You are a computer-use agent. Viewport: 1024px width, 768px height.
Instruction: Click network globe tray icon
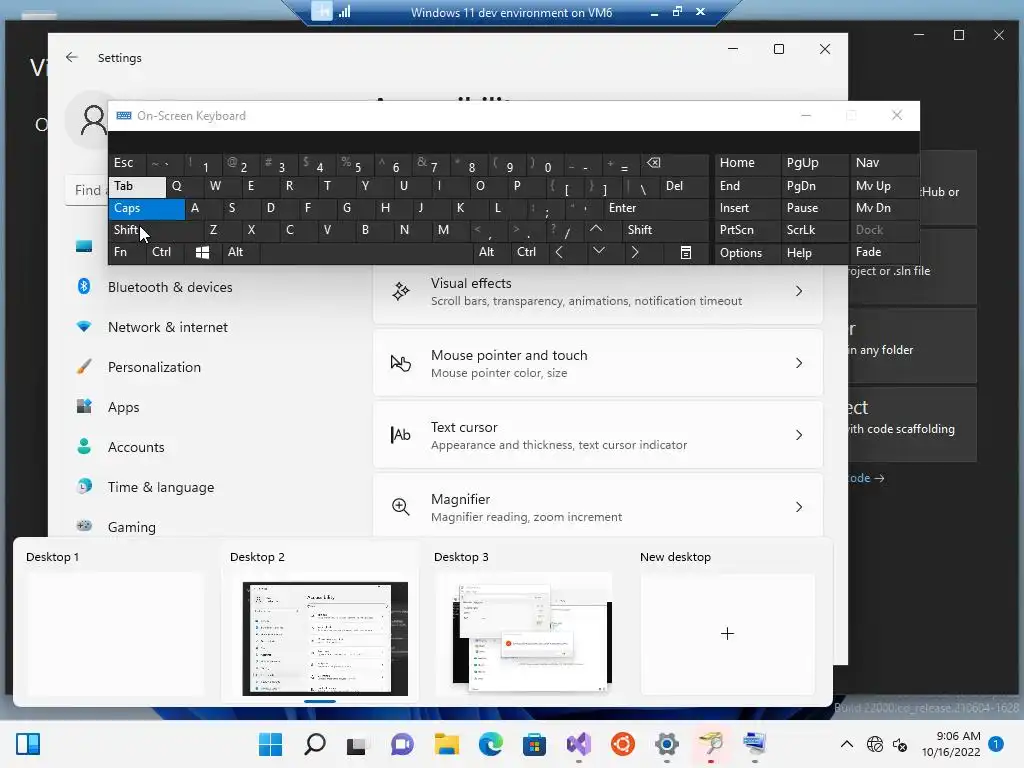[x=874, y=744]
